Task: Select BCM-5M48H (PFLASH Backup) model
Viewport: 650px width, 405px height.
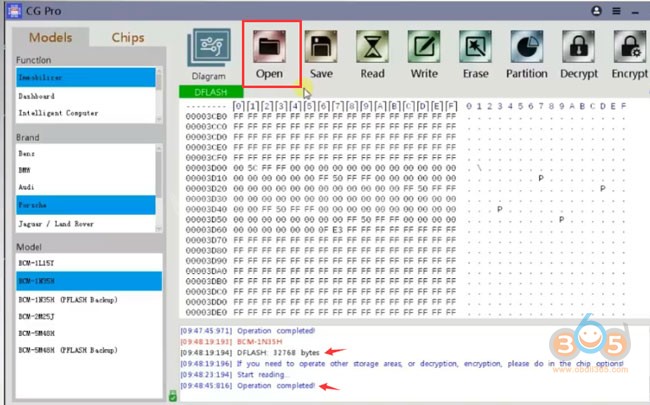Action: coord(89,350)
